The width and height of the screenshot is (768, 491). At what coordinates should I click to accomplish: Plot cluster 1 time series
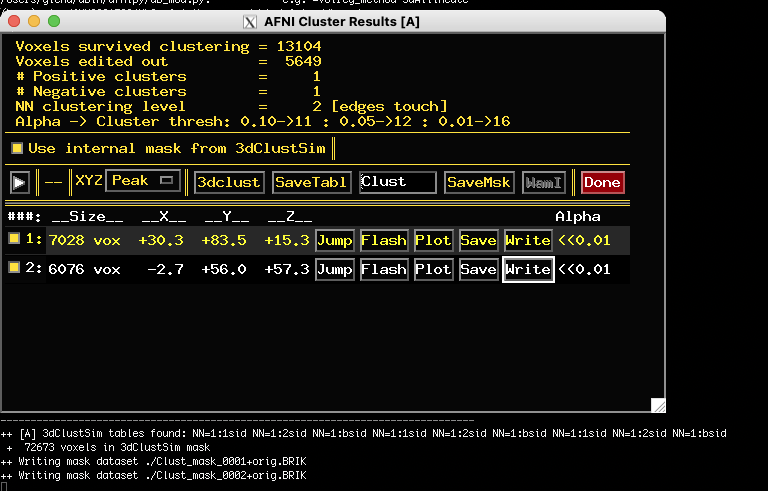click(433, 241)
